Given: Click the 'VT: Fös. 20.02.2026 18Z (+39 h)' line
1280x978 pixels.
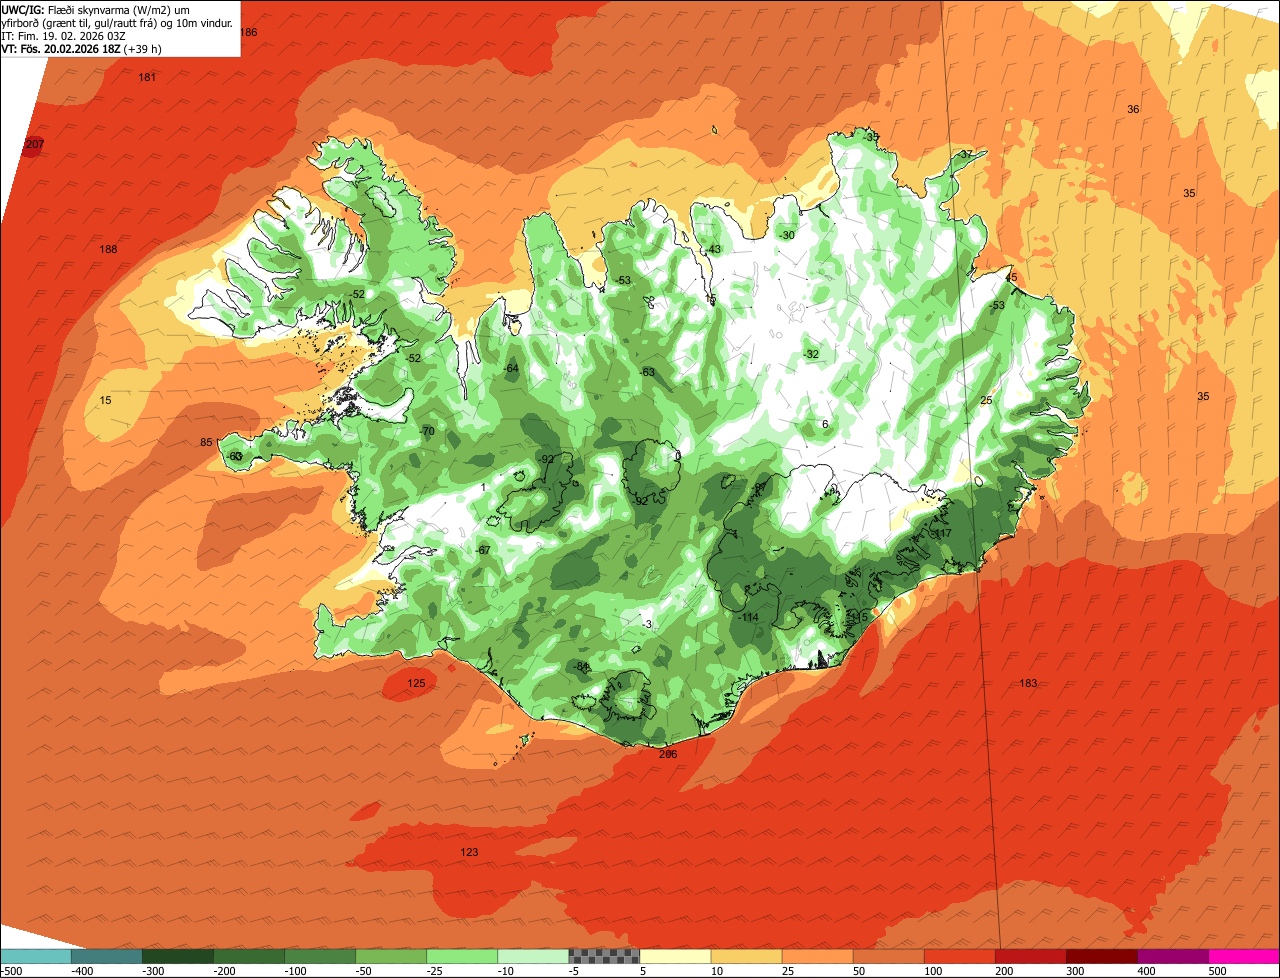Looking at the screenshot, I should [x=82, y=48].
